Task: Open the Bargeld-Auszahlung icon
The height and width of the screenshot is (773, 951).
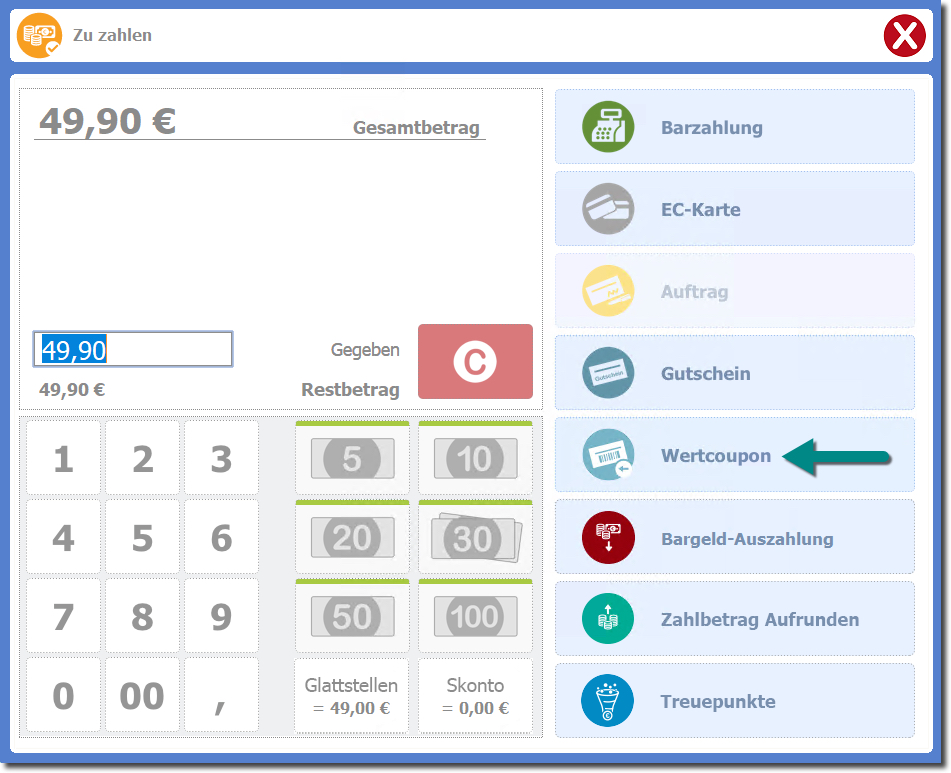Action: tap(608, 537)
